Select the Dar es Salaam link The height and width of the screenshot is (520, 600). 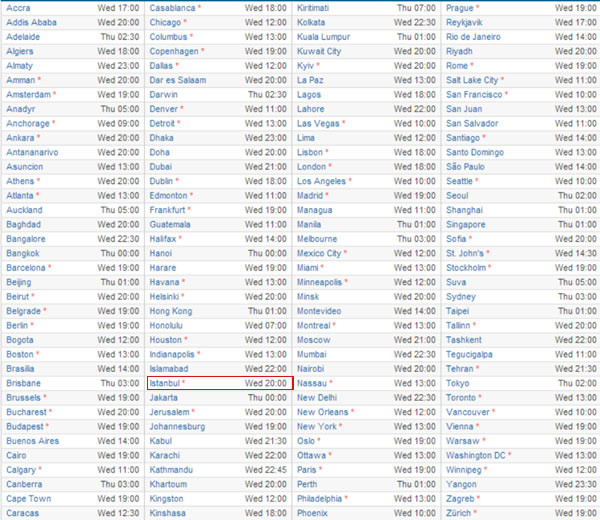click(x=176, y=80)
